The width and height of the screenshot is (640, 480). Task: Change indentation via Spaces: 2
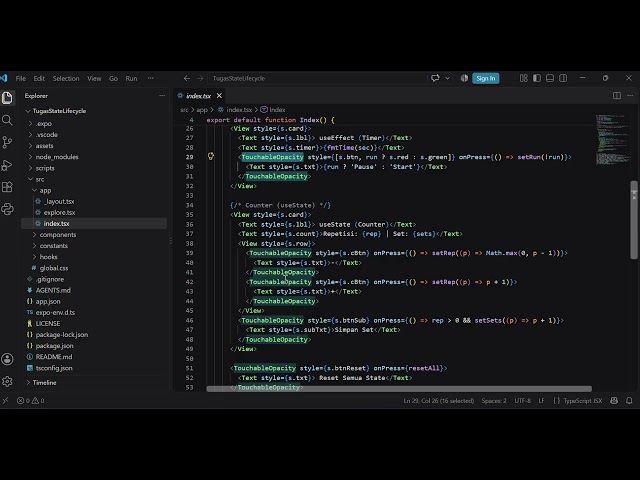(493, 401)
